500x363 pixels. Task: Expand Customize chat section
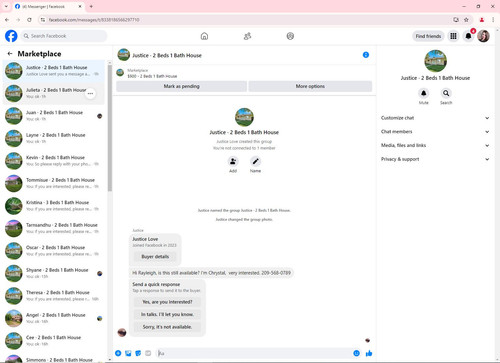click(435, 118)
